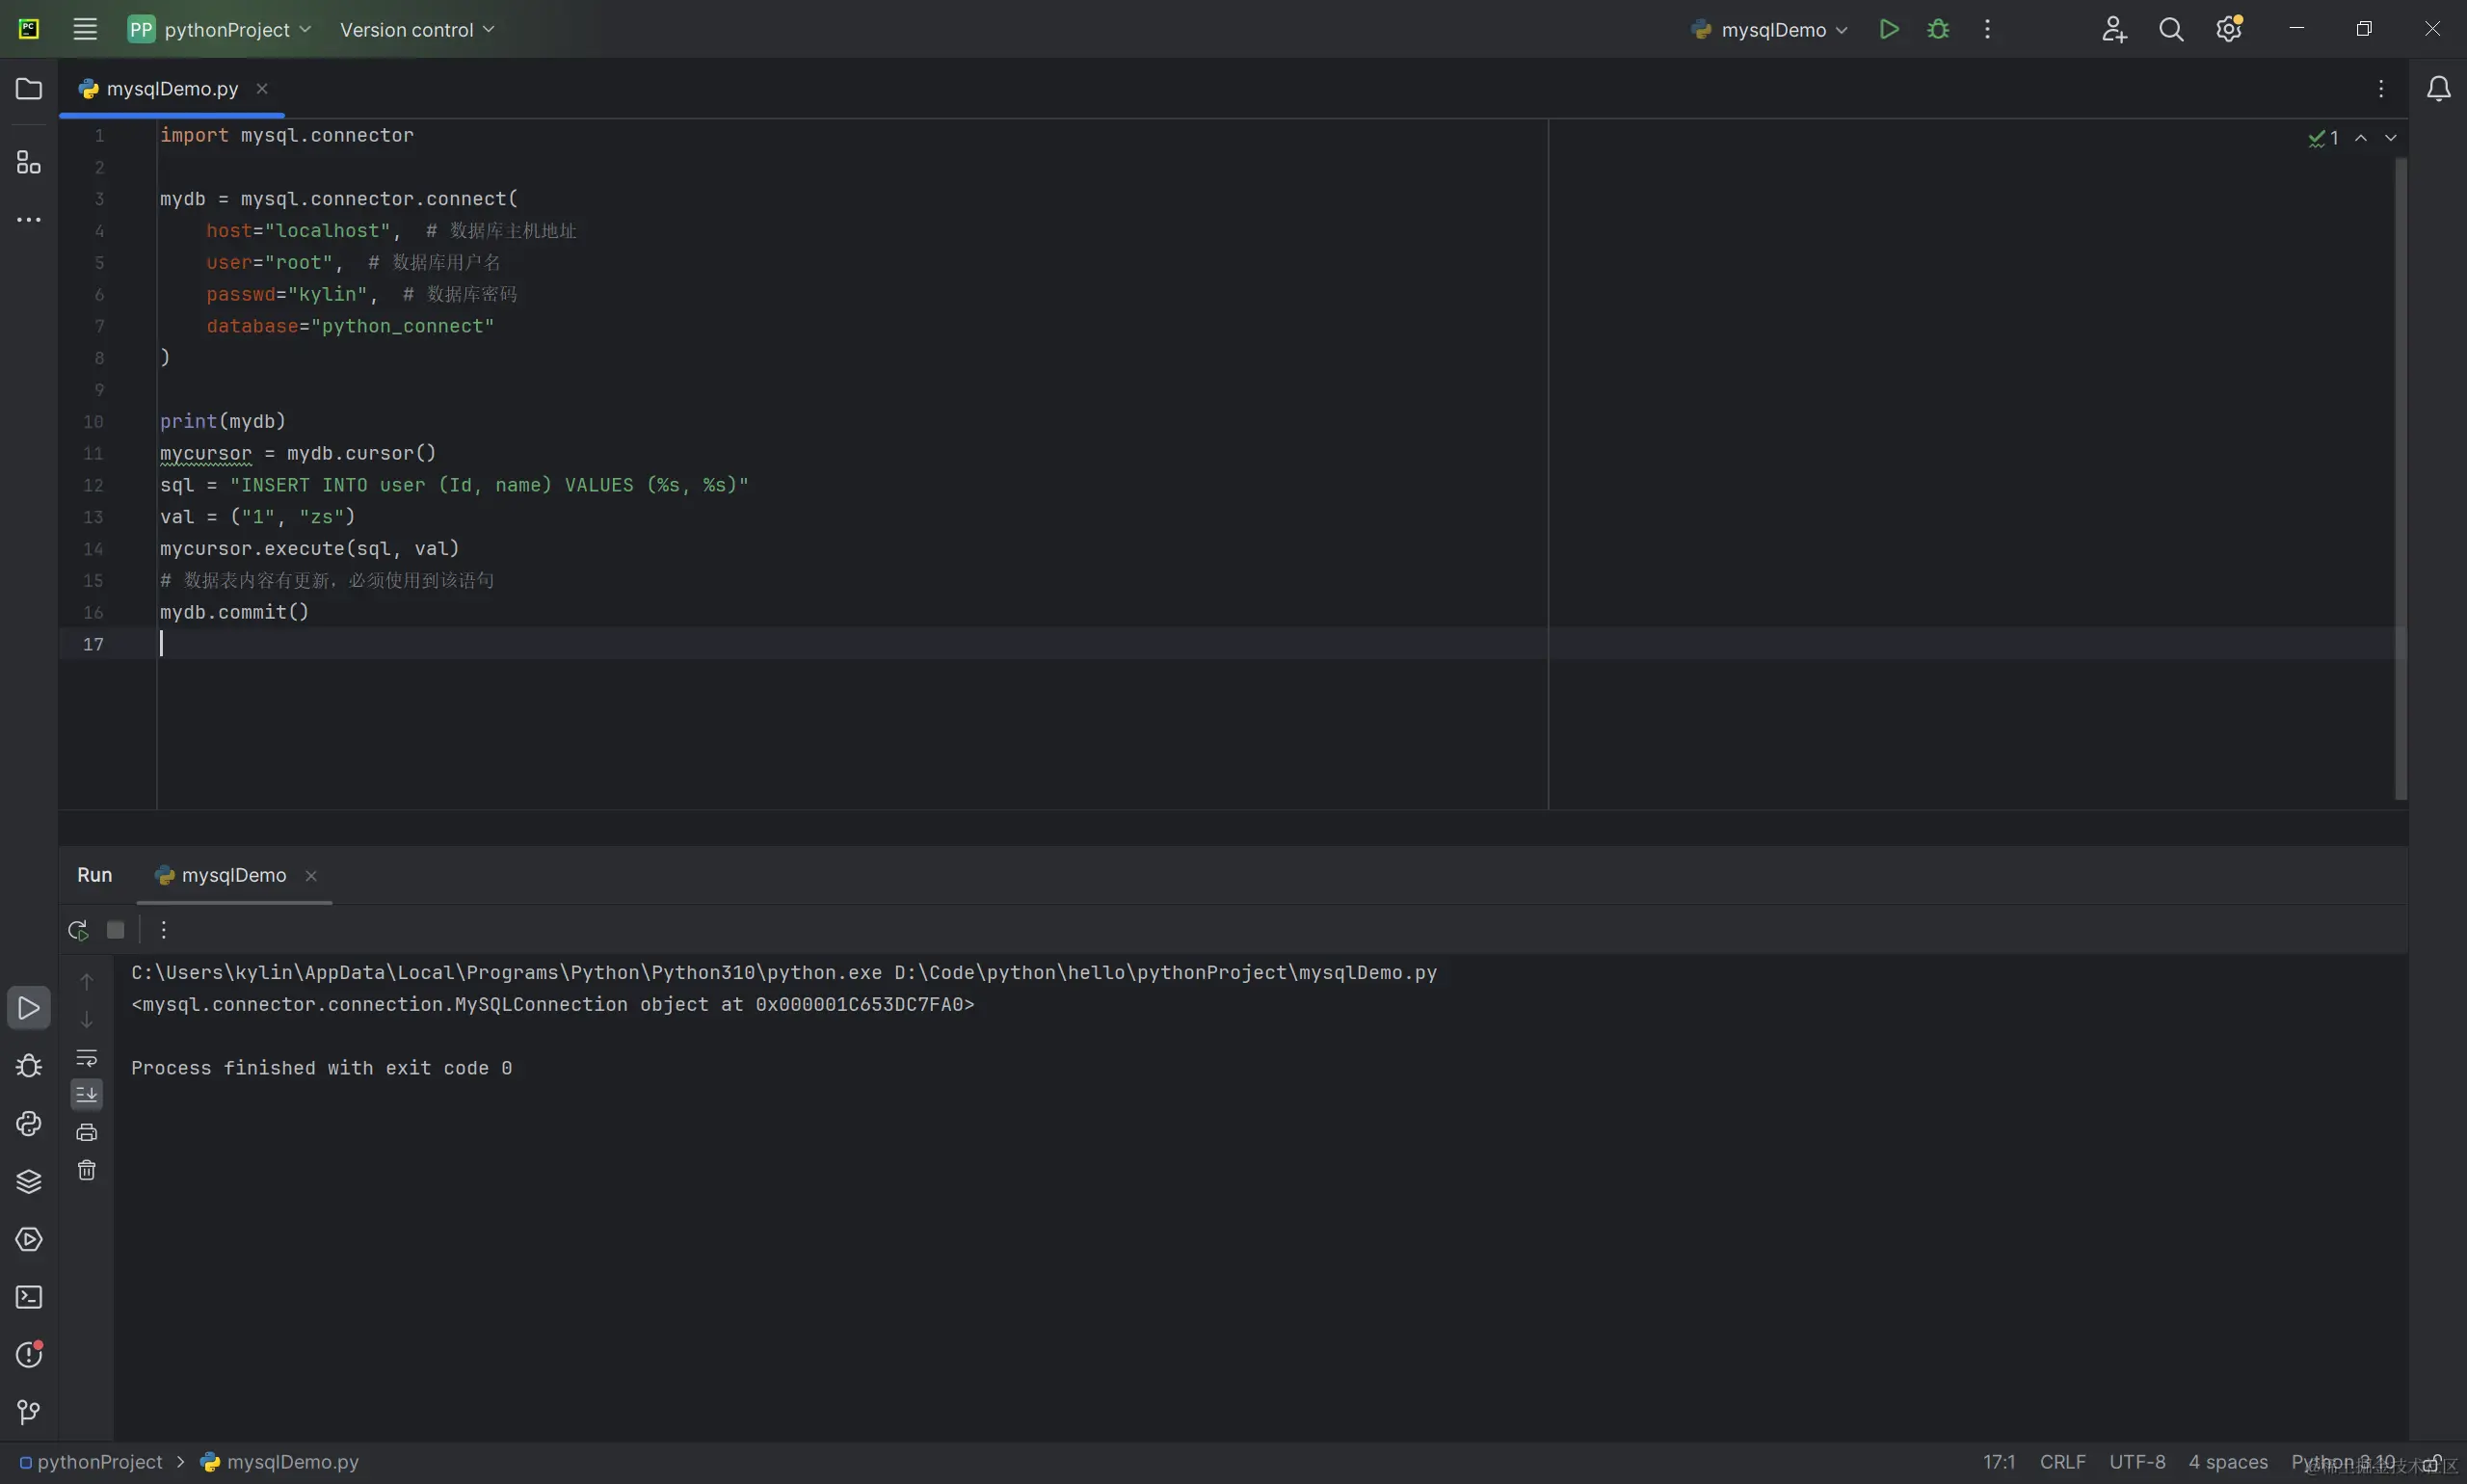2467x1484 pixels.
Task: Click the editor vertical scrollbar
Action: (x=2400, y=480)
